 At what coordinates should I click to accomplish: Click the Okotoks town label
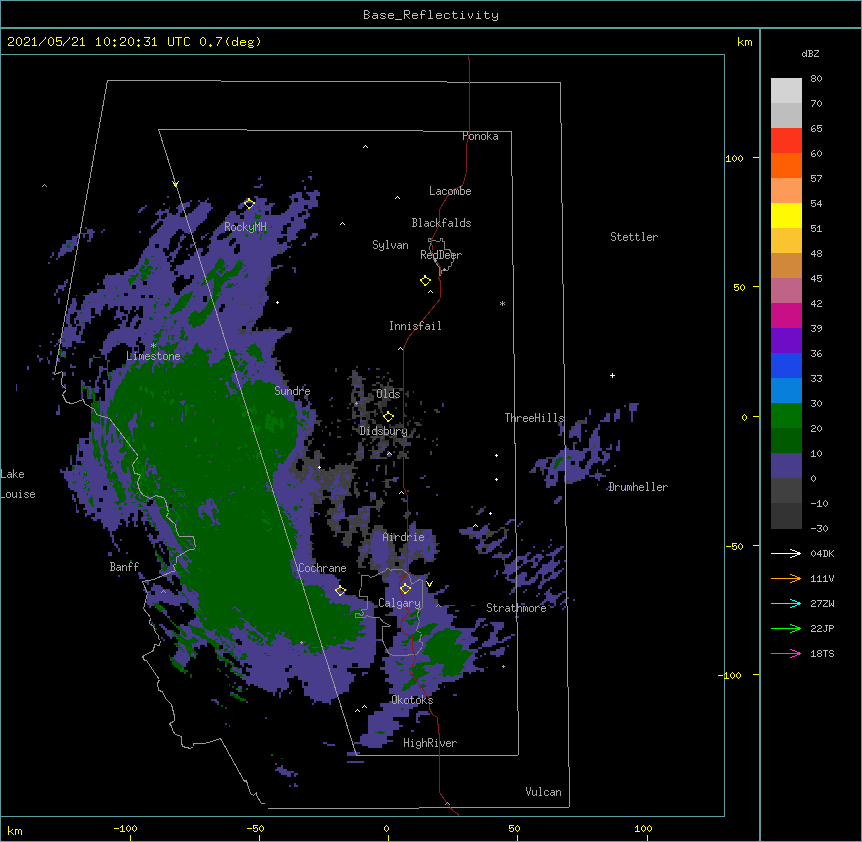412,700
